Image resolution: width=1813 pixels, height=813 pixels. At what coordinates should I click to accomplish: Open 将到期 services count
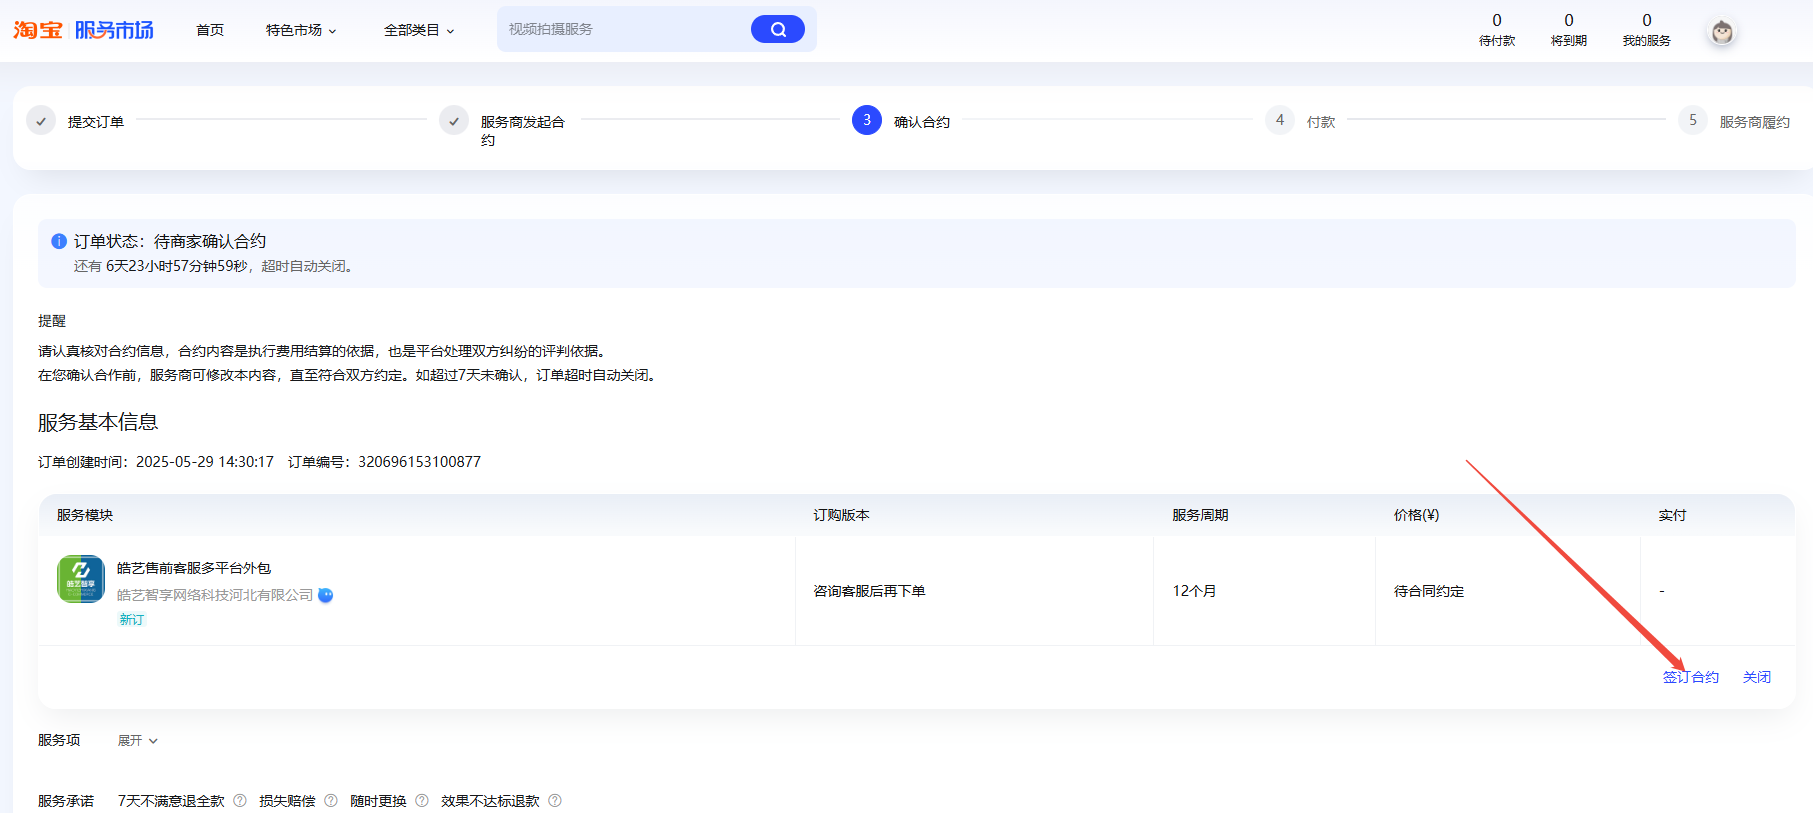click(x=1569, y=30)
